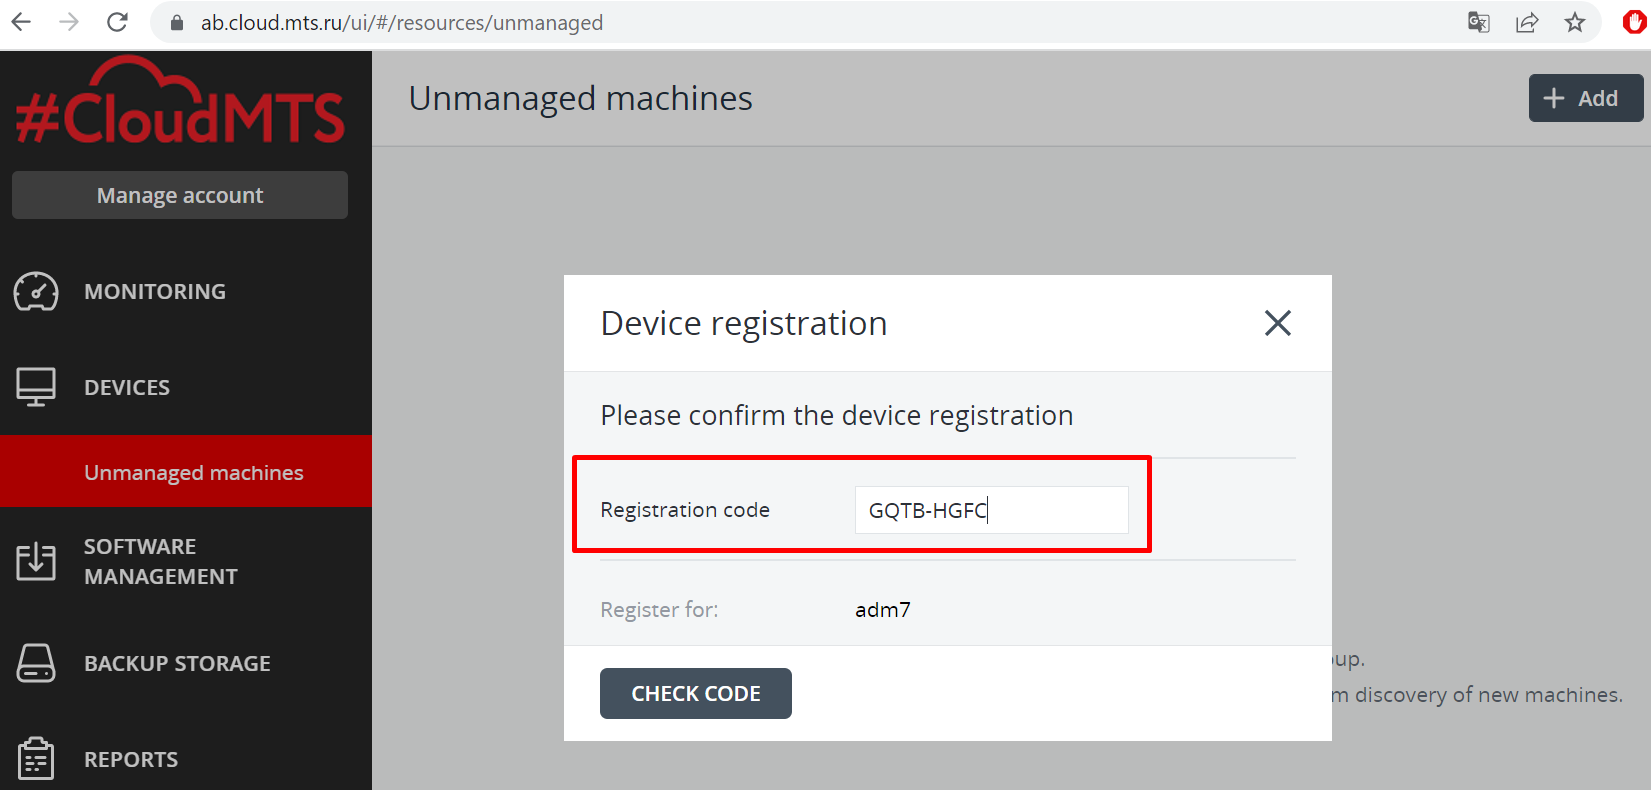Viewport: 1651px width, 790px height.
Task: Click the Devices monitor icon
Action: [x=36, y=387]
